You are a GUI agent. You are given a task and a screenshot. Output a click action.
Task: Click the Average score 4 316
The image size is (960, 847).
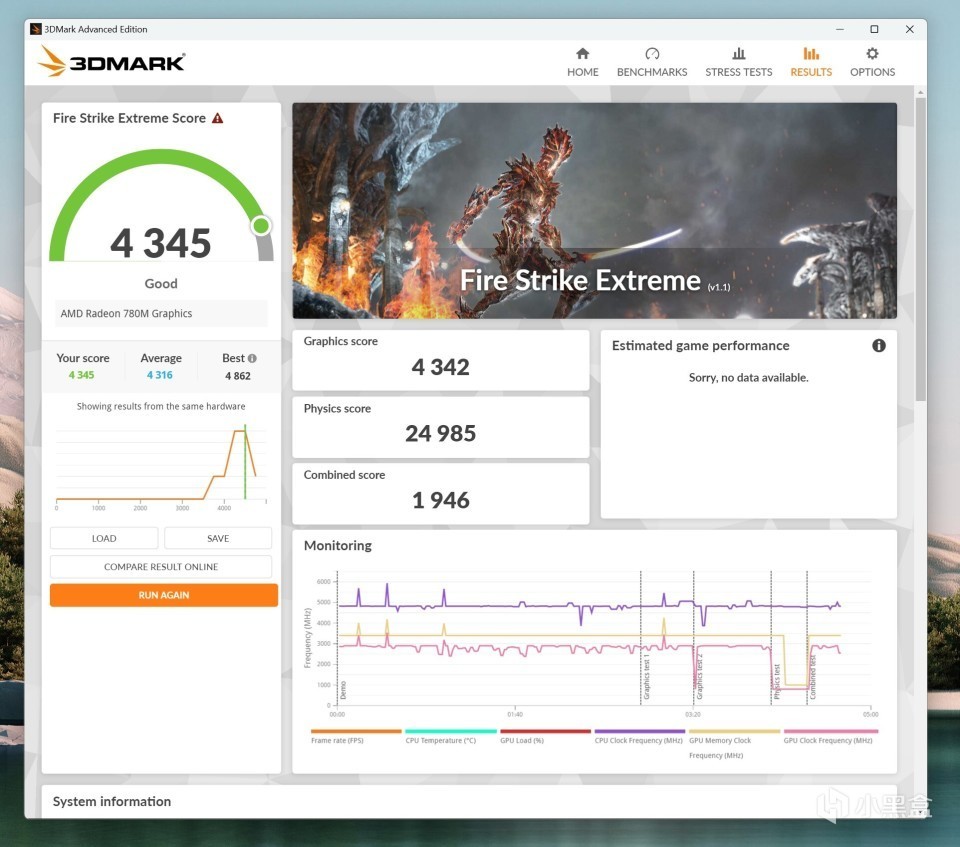160,375
